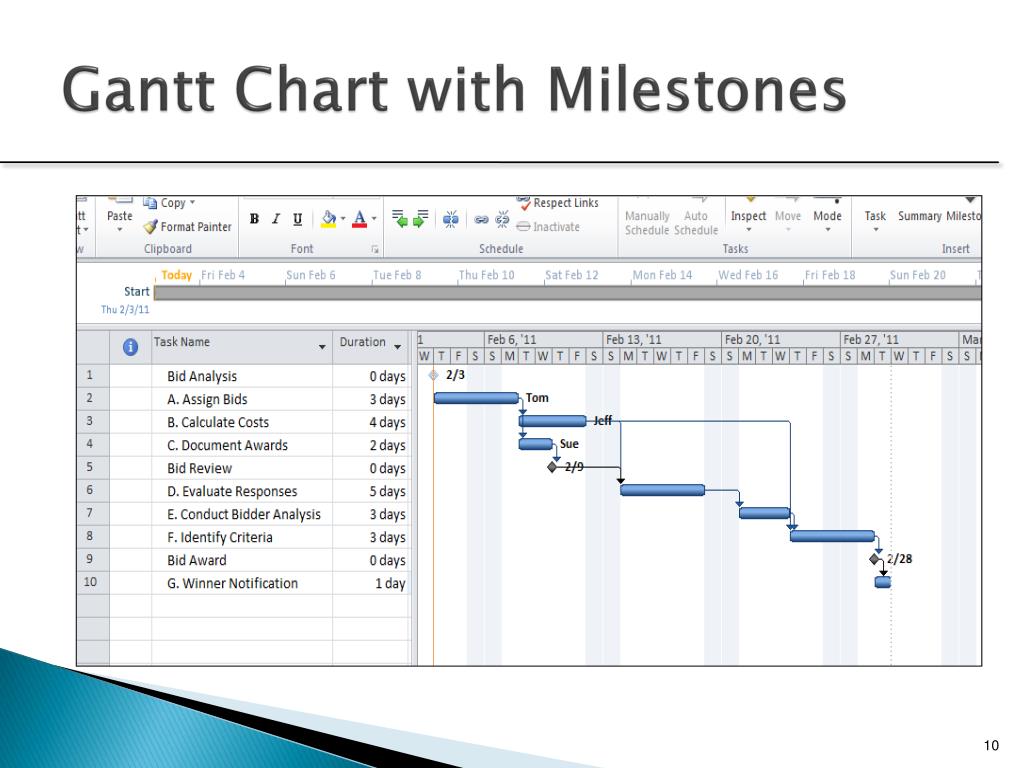Image resolution: width=1024 pixels, height=768 pixels.
Task: Click the Copy icon
Action: point(150,203)
